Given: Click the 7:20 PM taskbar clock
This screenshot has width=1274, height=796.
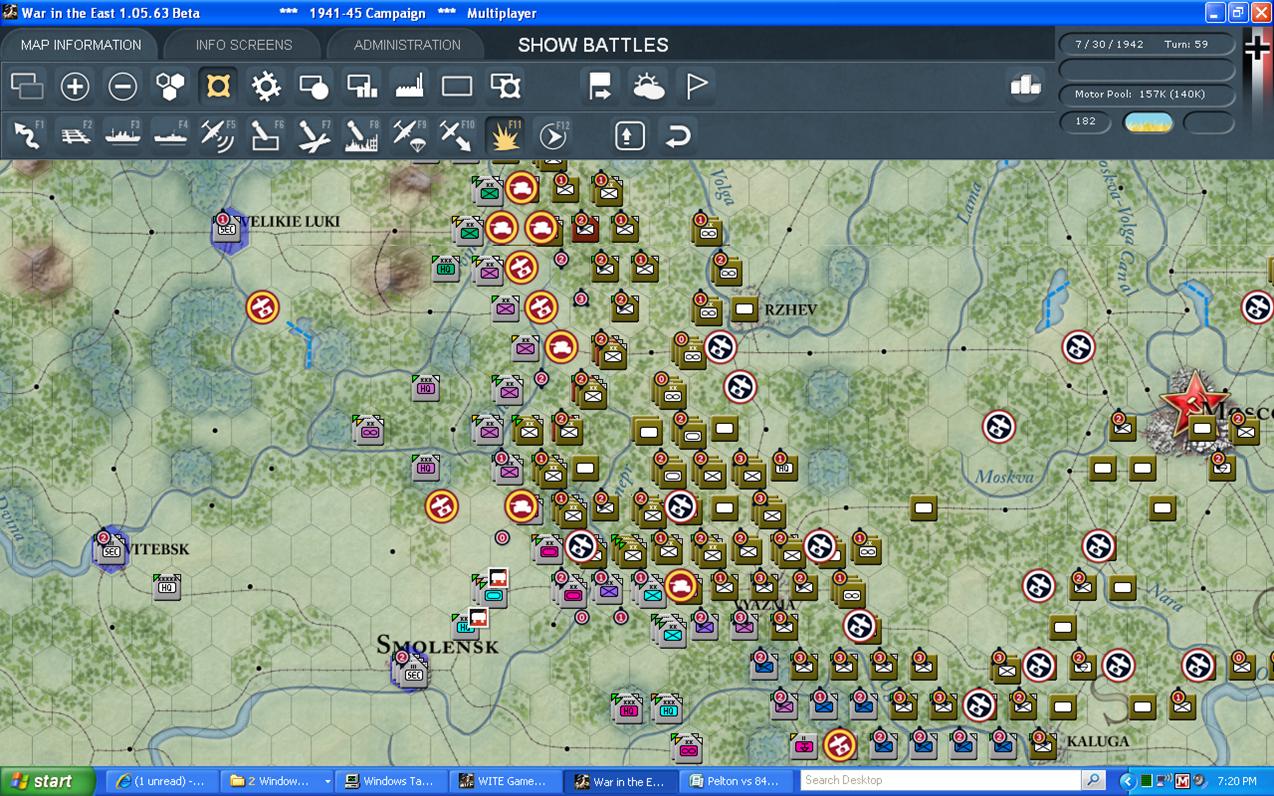Looking at the screenshot, I should click(1237, 781).
